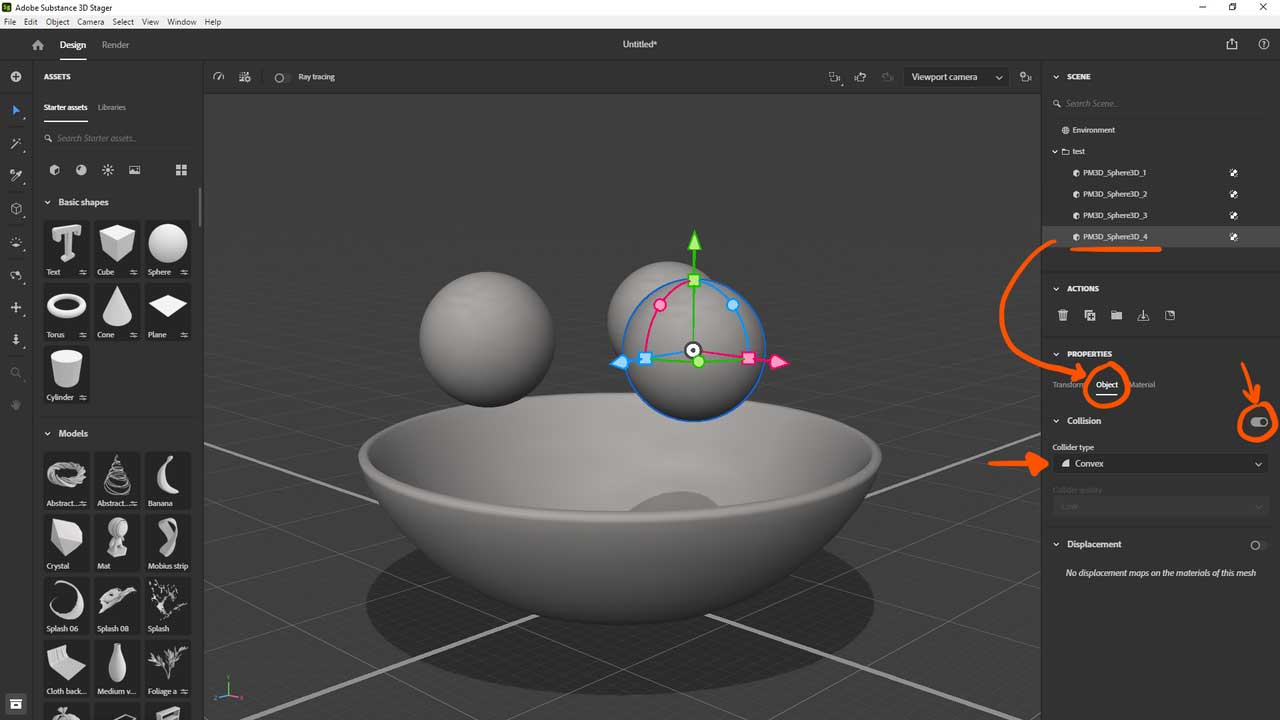This screenshot has height=720, width=1280.
Task: Click the Add (plus) button in left toolbar
Action: tap(16, 77)
